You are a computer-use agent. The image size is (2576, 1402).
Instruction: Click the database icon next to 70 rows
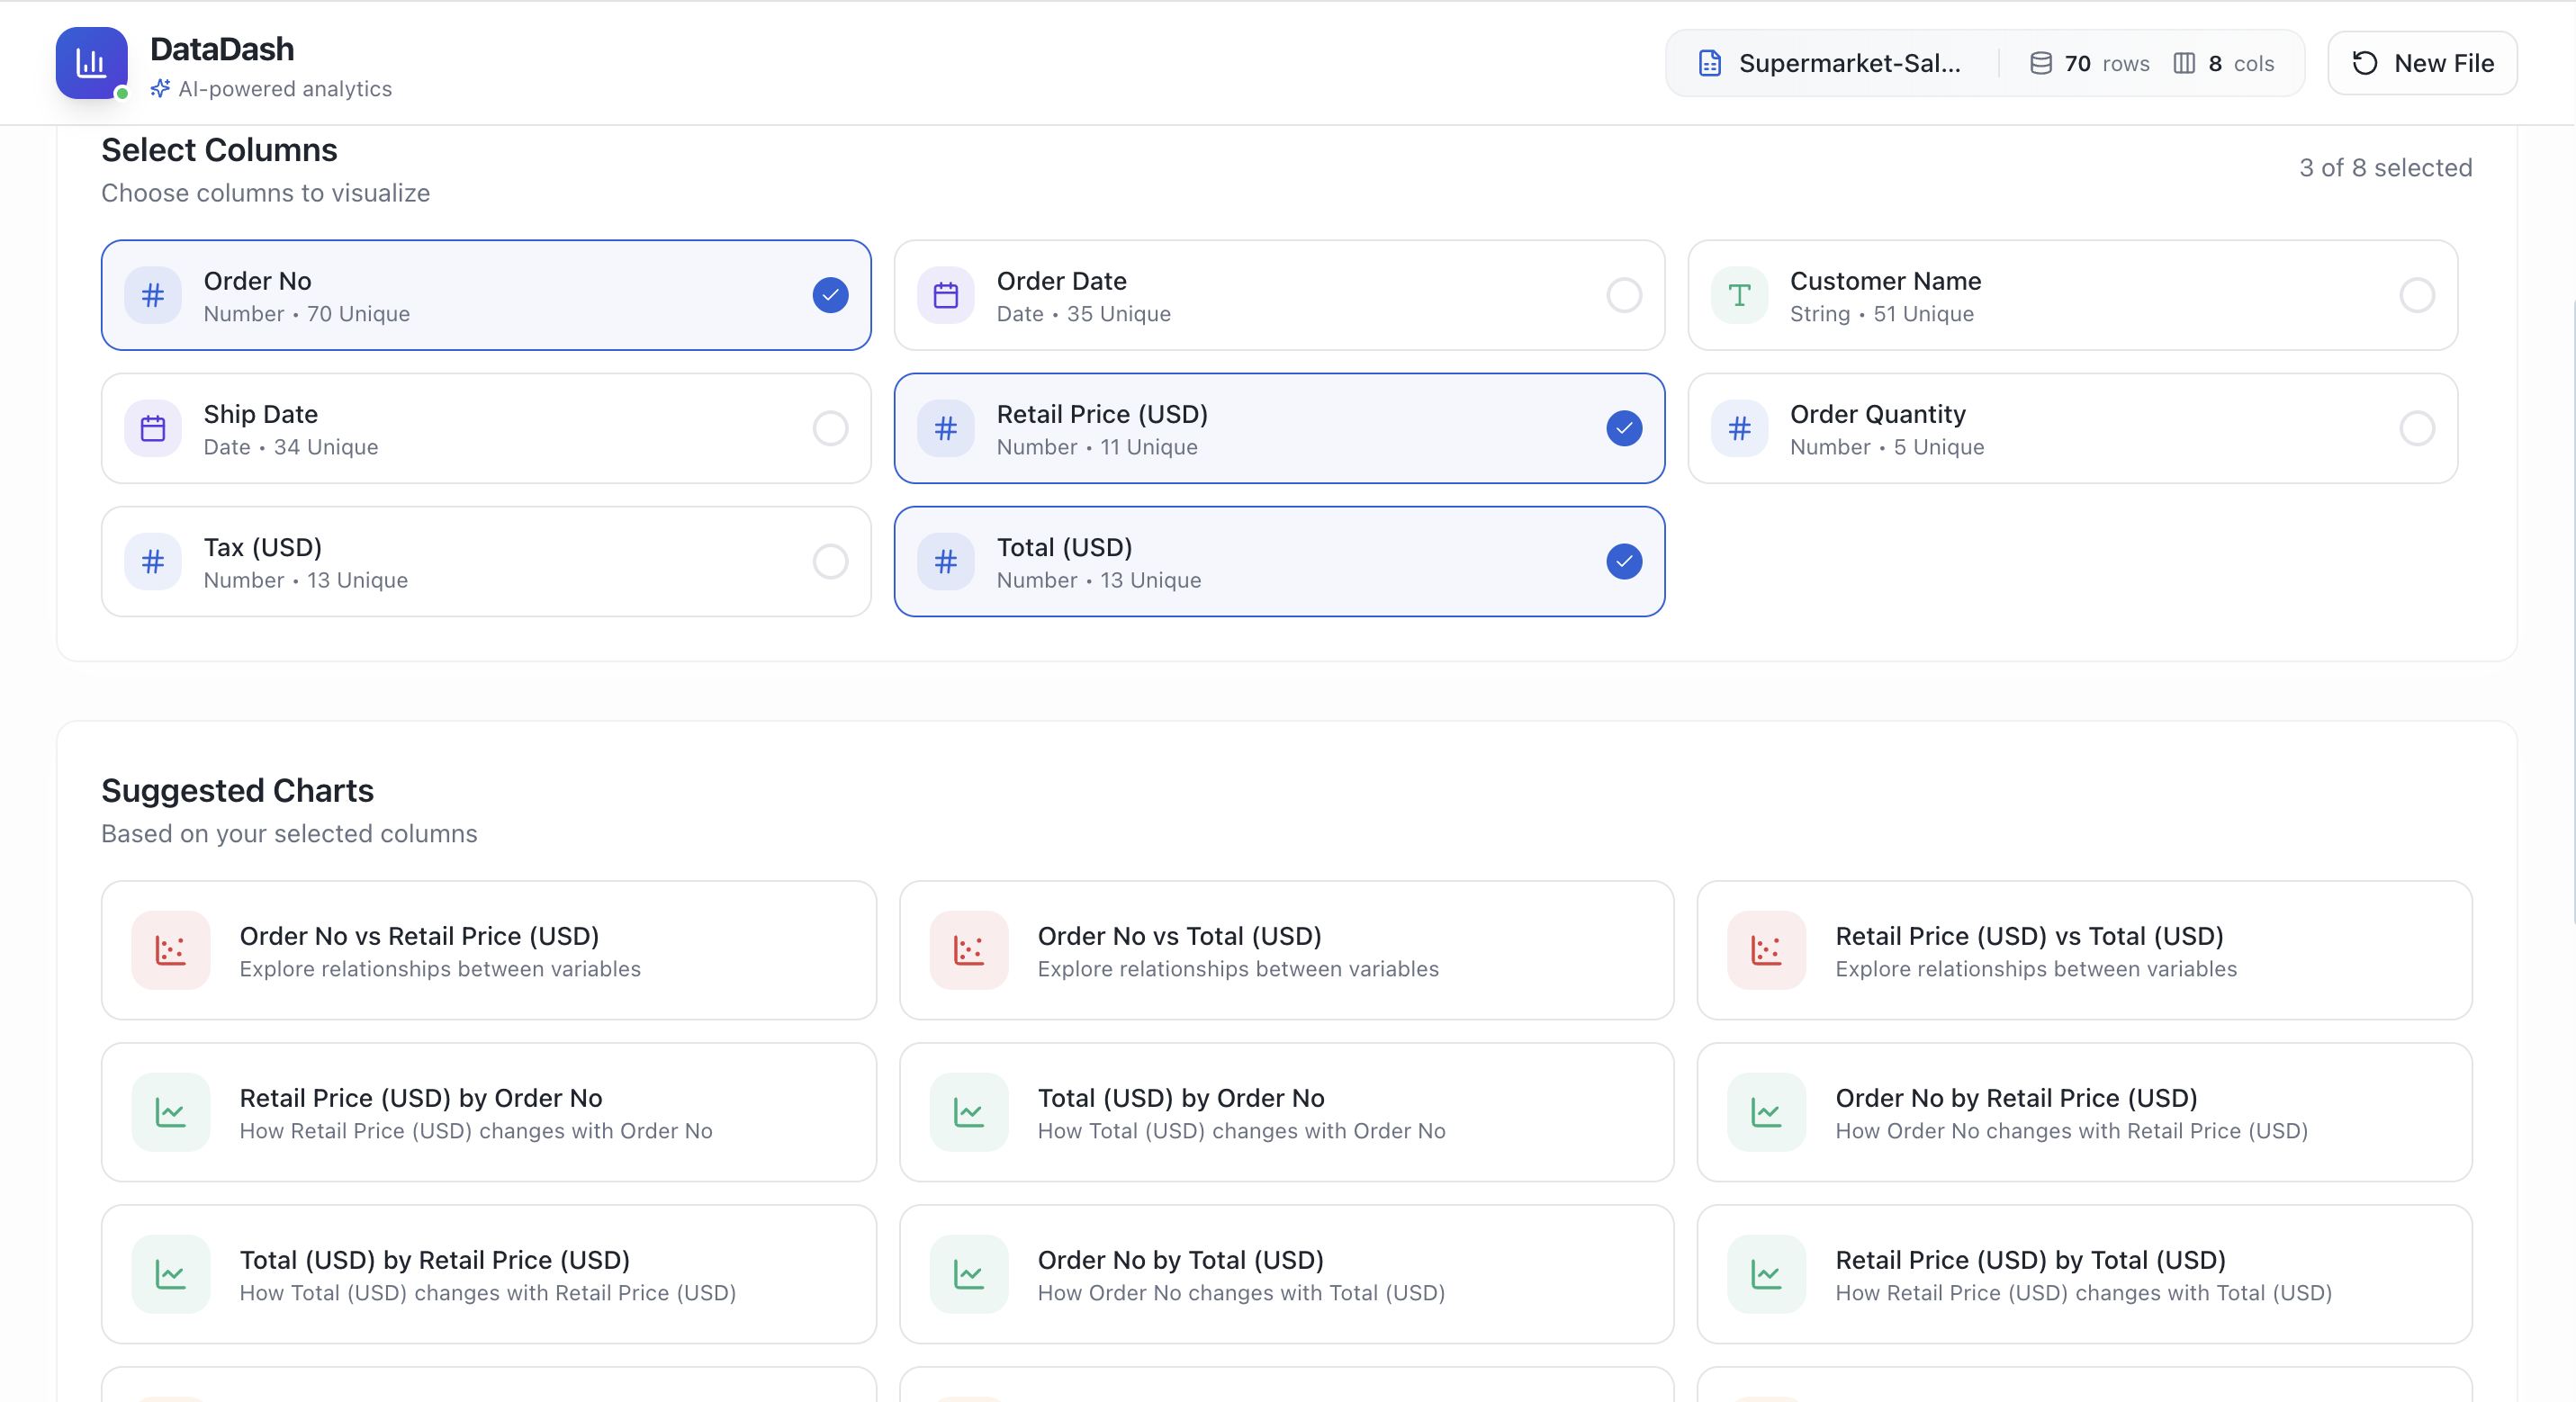[x=2041, y=62]
